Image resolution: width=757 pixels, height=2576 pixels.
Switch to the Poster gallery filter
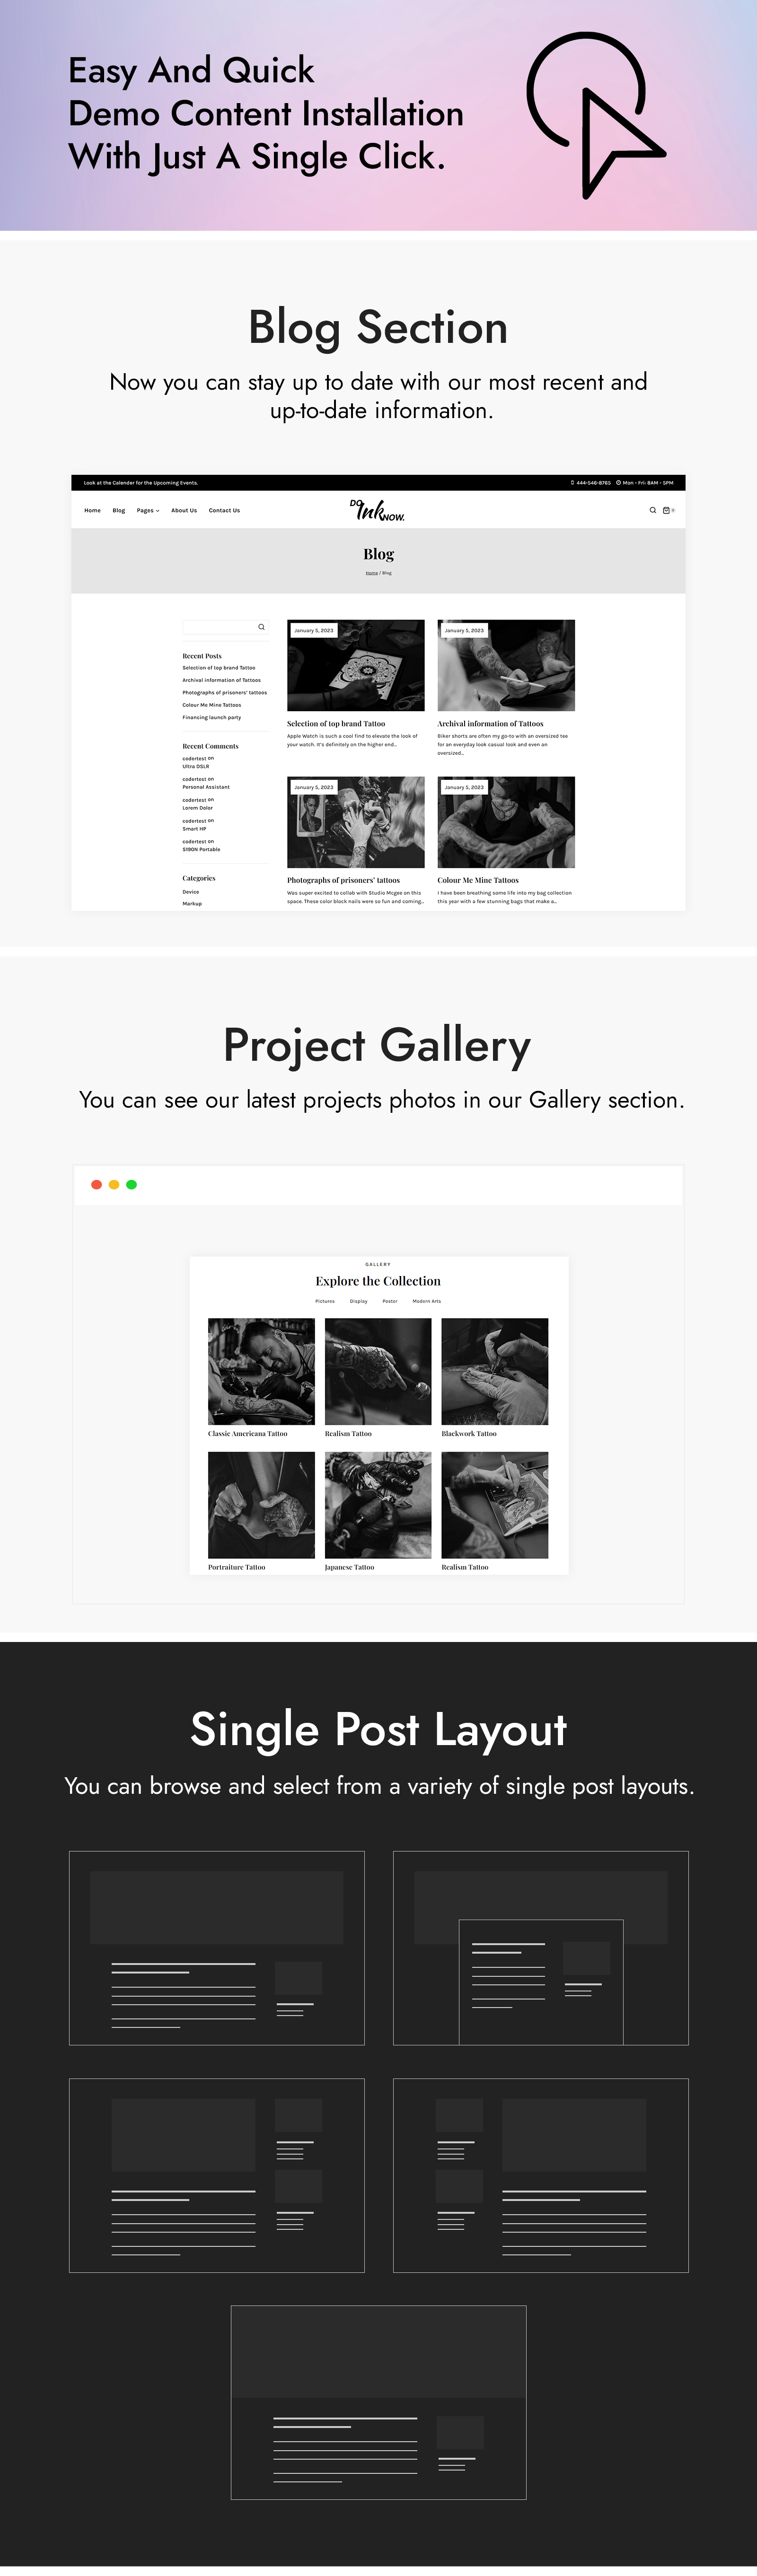click(390, 1301)
